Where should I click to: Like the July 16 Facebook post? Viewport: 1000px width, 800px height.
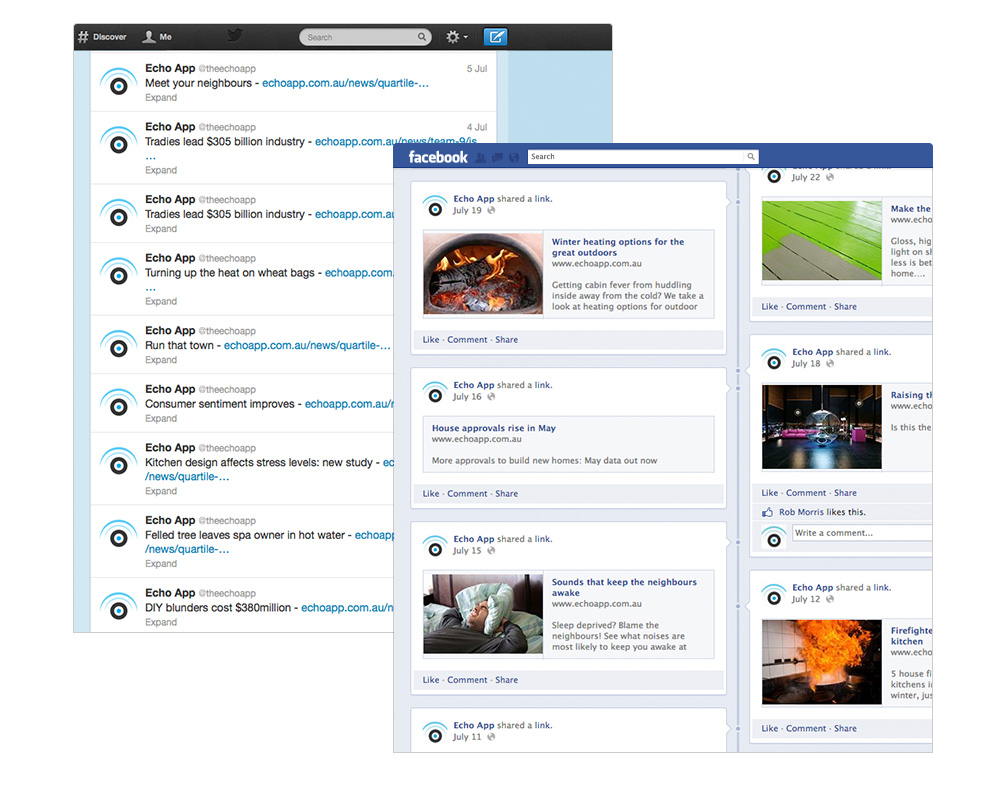tap(431, 494)
